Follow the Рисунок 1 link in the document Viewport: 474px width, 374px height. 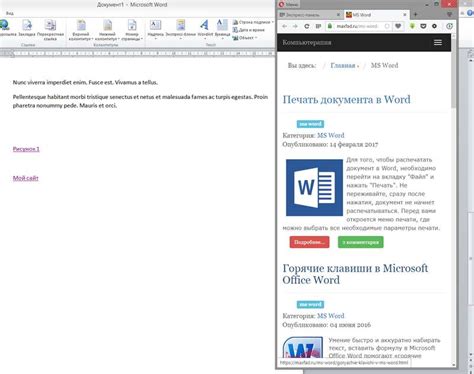(26, 149)
